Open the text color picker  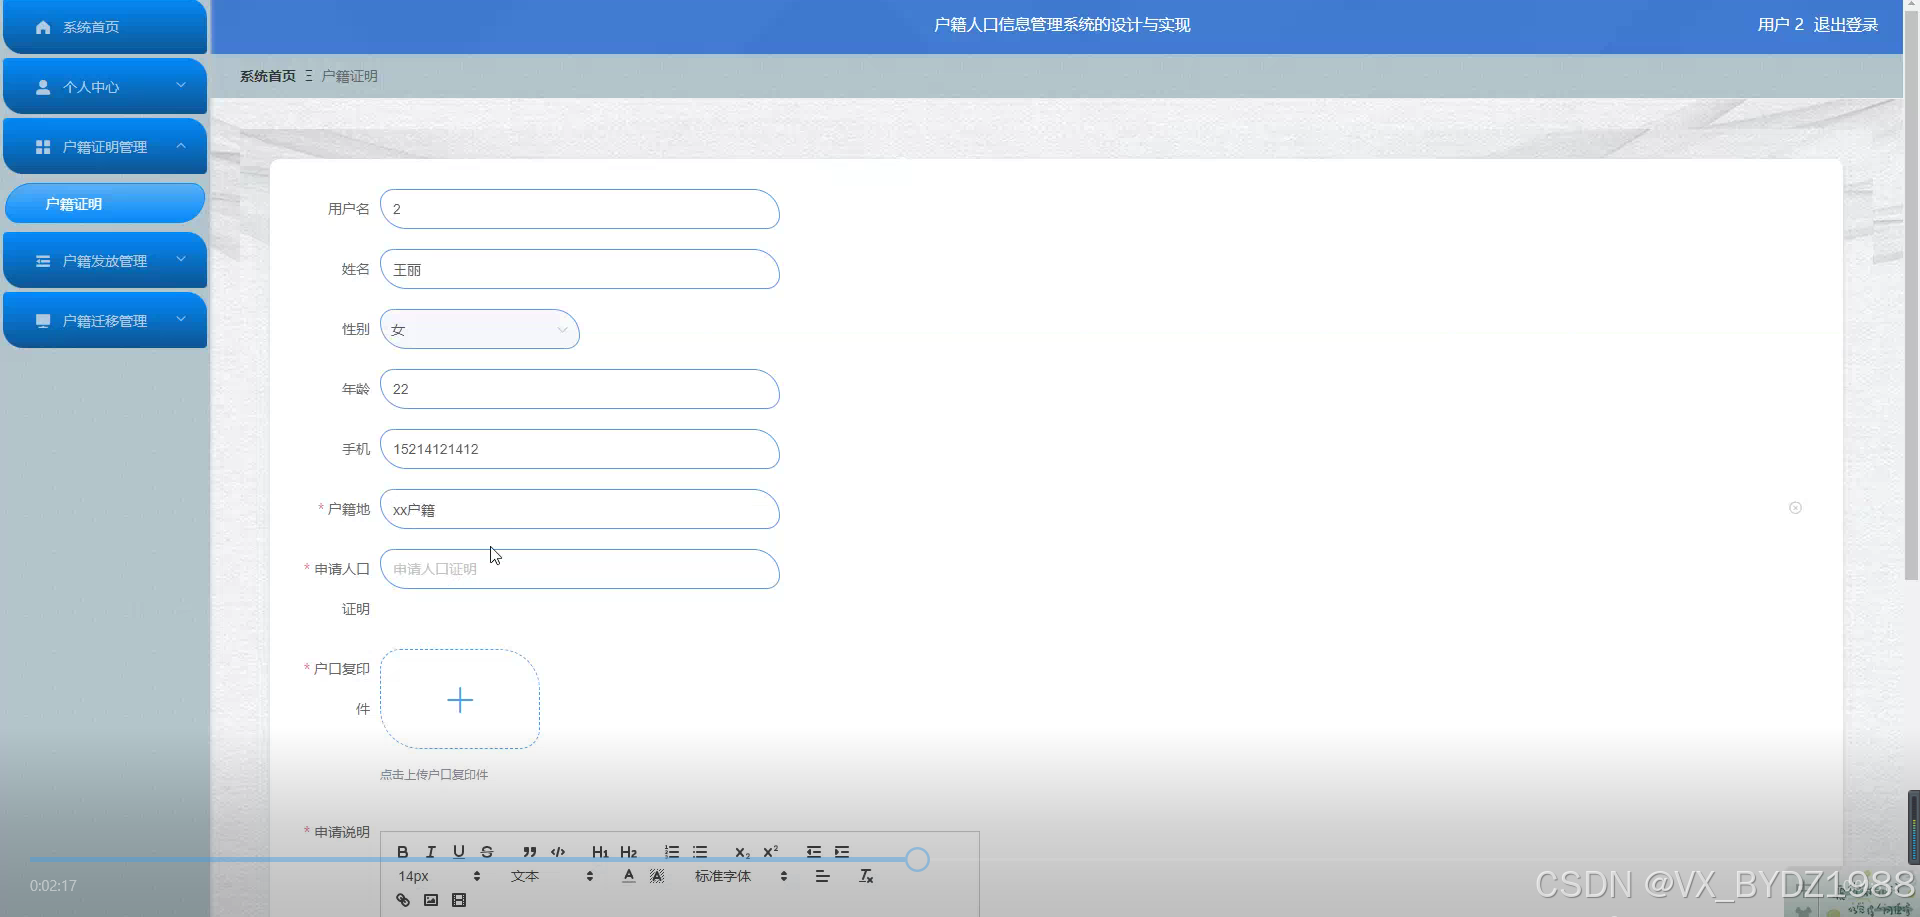click(628, 876)
